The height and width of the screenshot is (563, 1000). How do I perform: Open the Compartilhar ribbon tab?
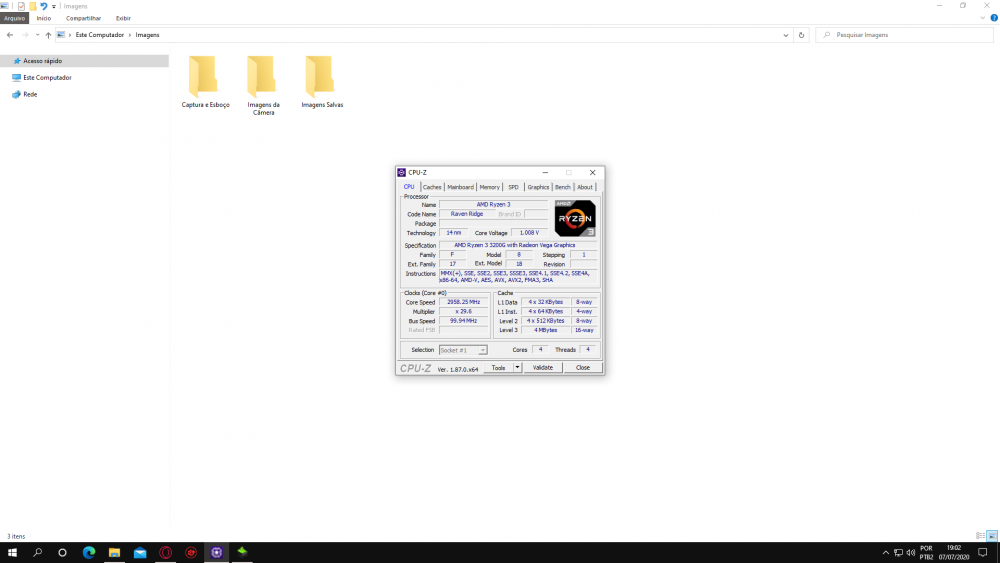pyautogui.click(x=83, y=18)
